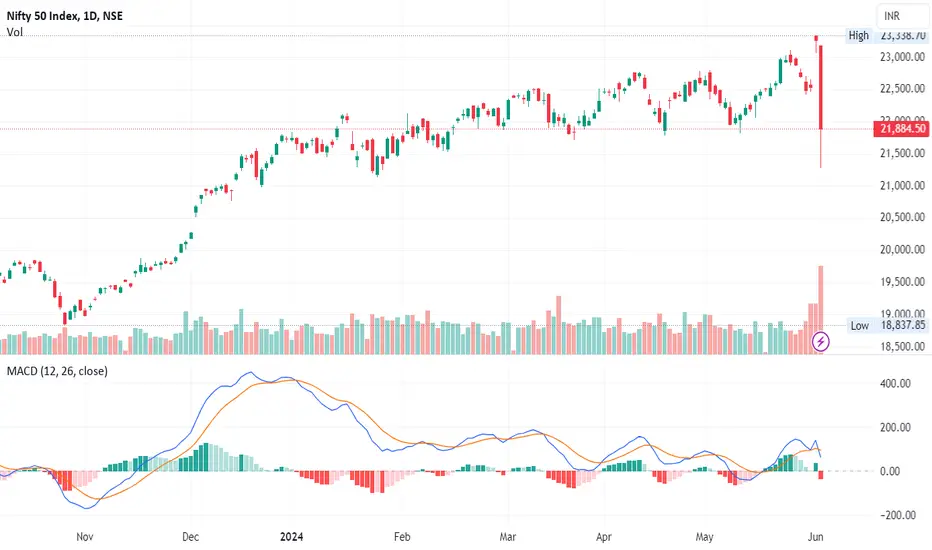Click the Apr label on time axis
The height and width of the screenshot is (550, 932).
tap(603, 537)
